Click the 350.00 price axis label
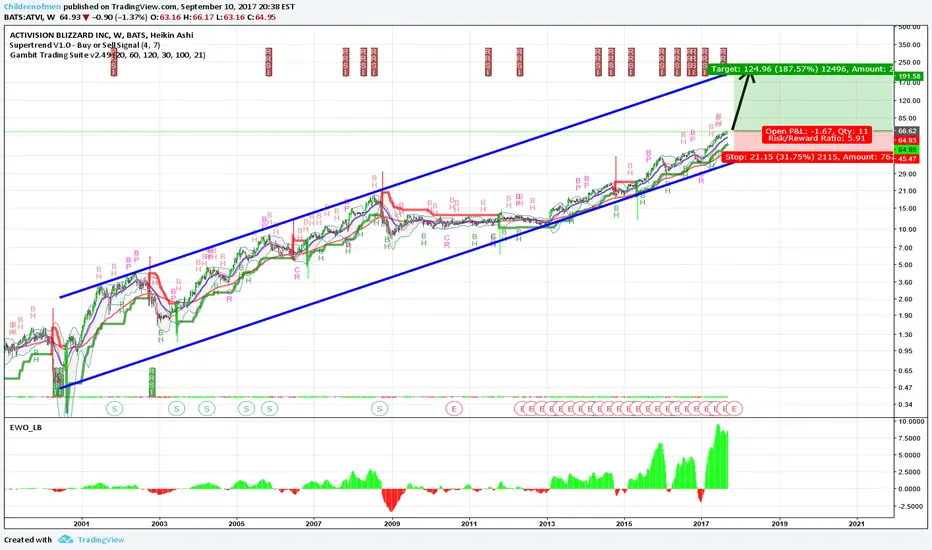The image size is (932, 550). 909,45
